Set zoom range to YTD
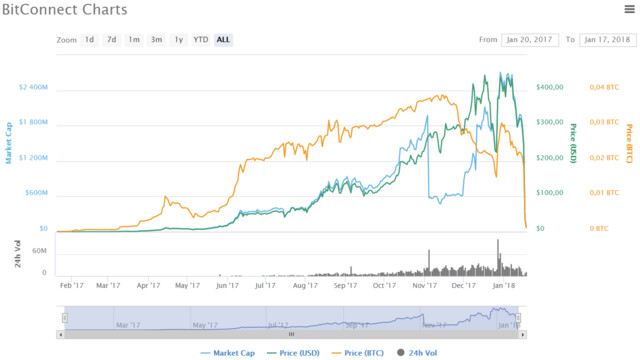 pos(201,40)
